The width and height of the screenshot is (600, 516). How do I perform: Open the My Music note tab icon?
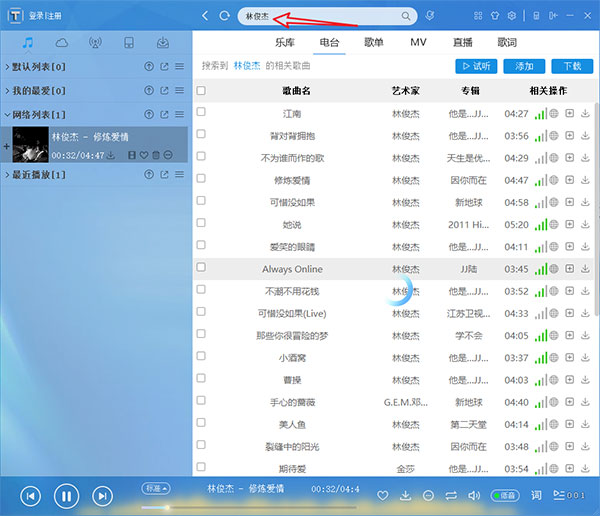coord(28,42)
